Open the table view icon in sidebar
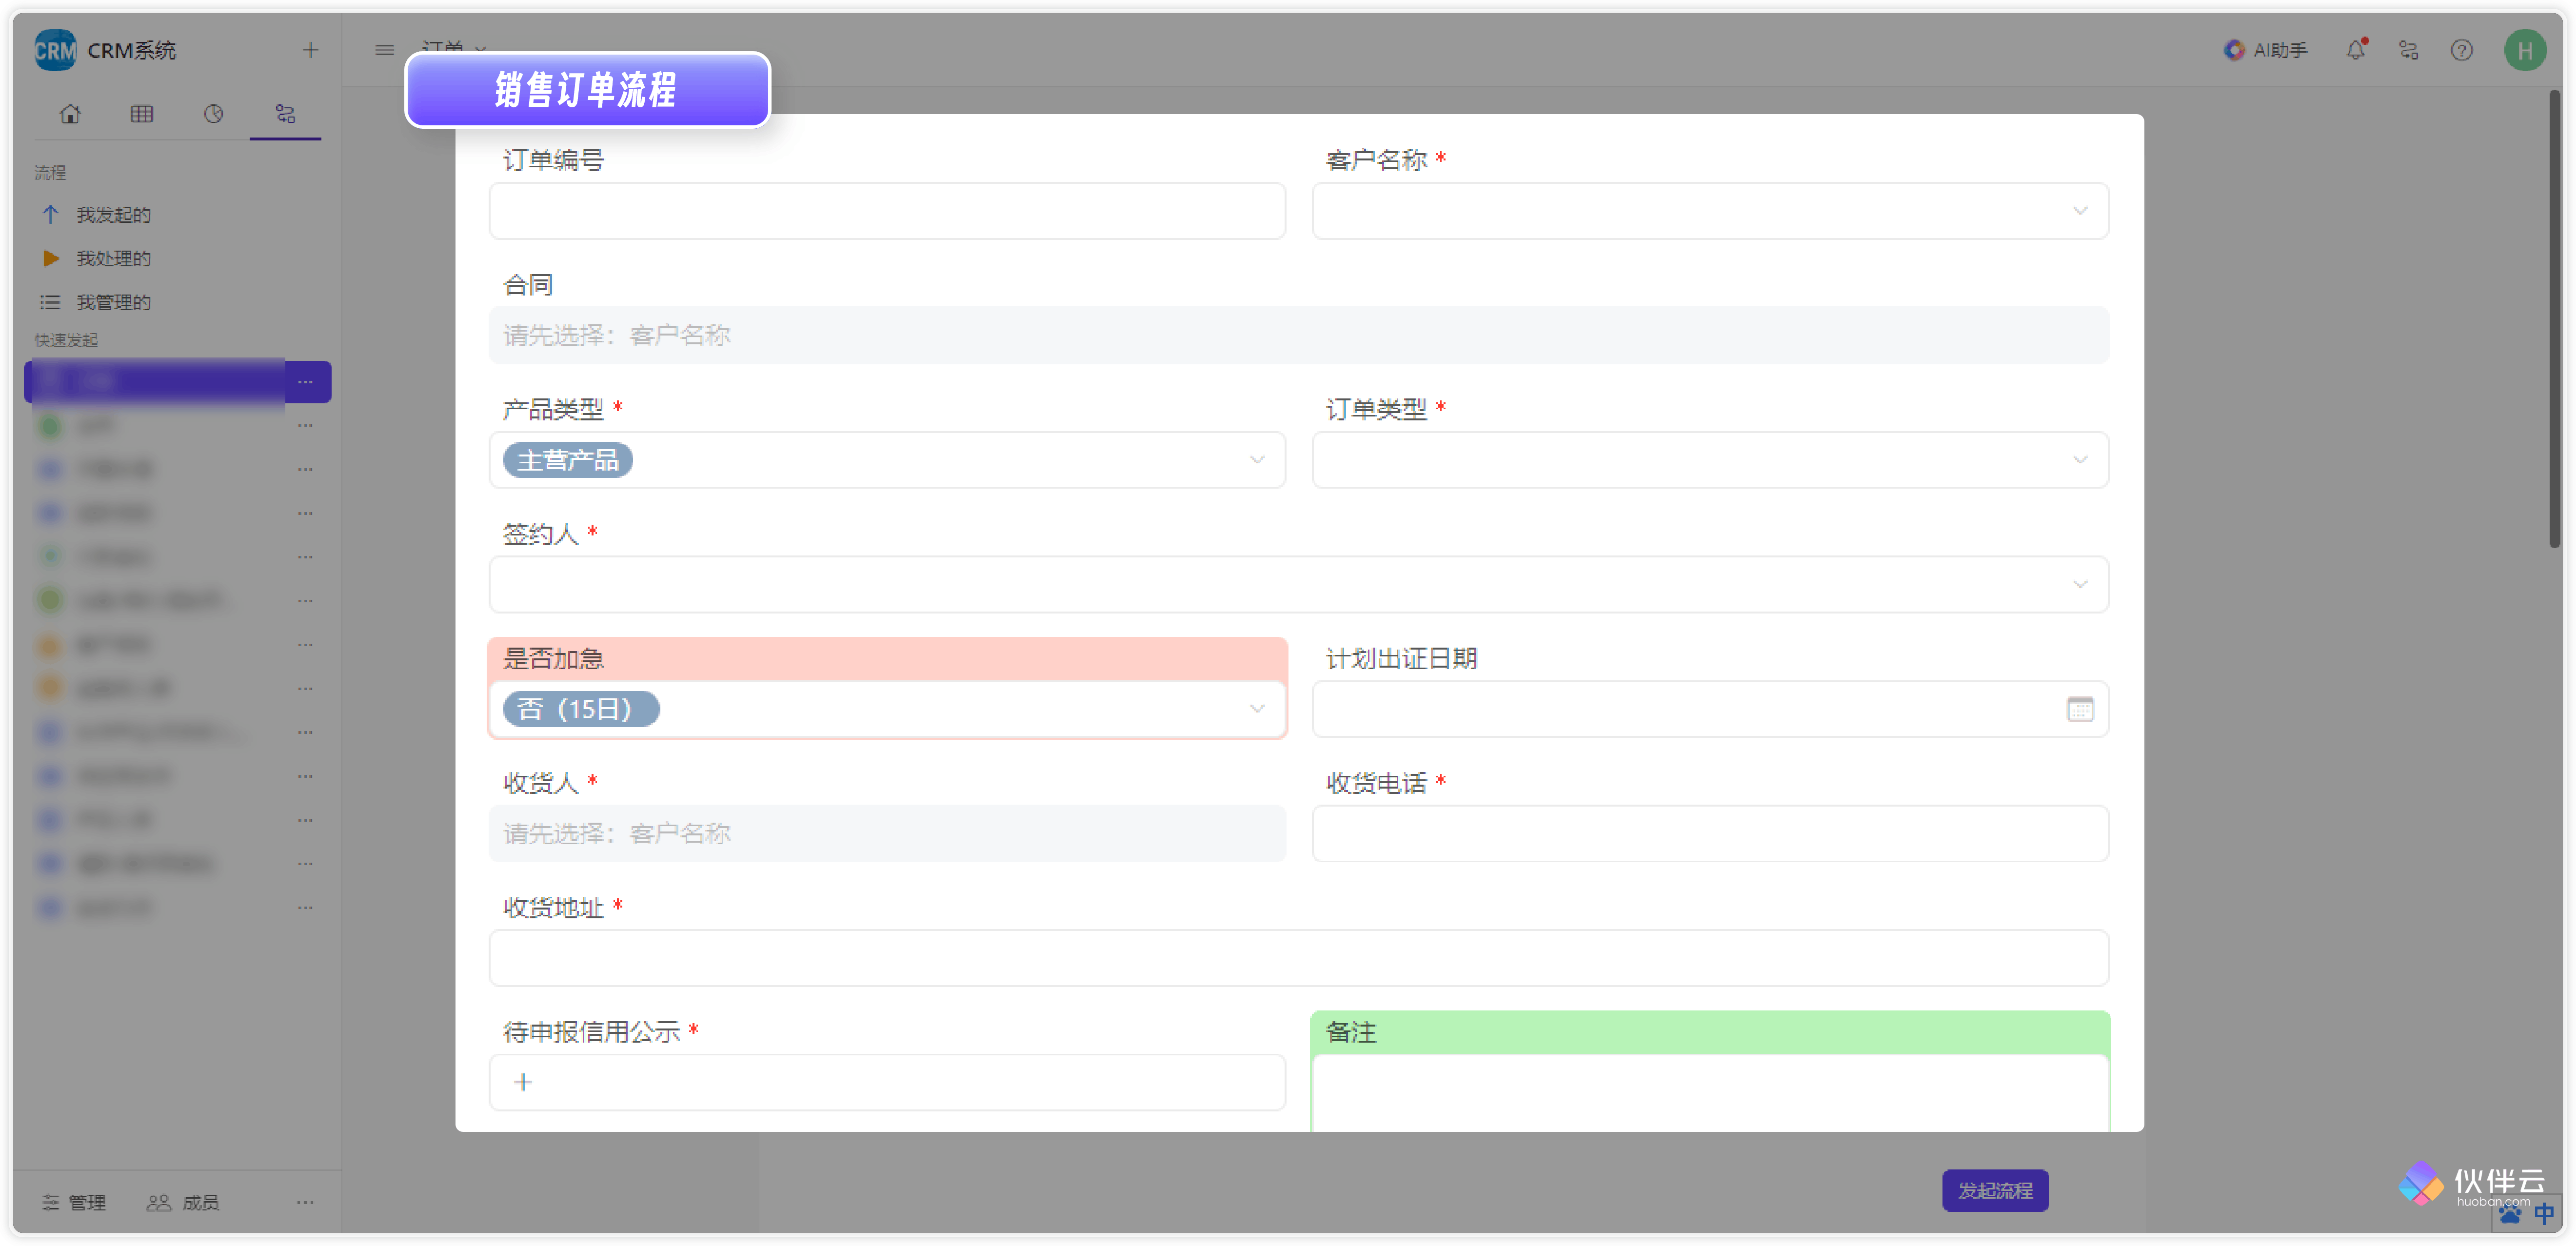This screenshot has height=1246, width=2576. coord(142,114)
